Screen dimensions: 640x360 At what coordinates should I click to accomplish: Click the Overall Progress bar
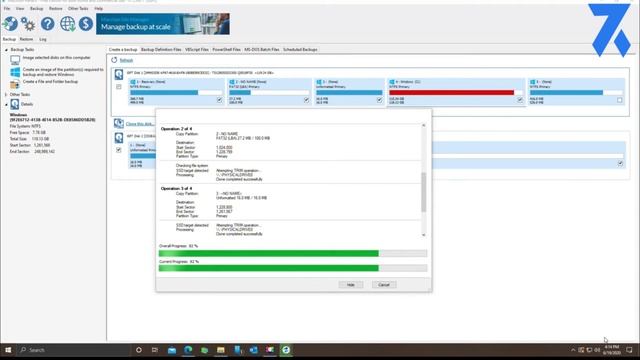[x=293, y=253]
